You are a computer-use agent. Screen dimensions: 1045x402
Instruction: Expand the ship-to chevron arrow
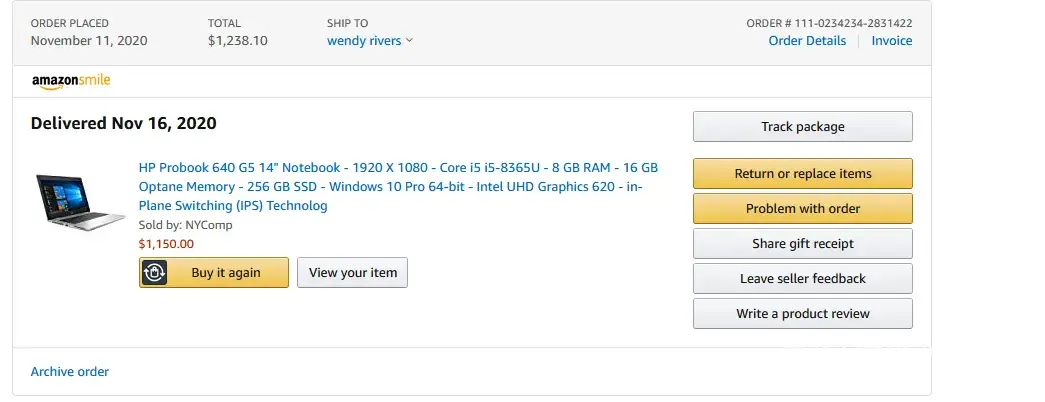(x=409, y=41)
